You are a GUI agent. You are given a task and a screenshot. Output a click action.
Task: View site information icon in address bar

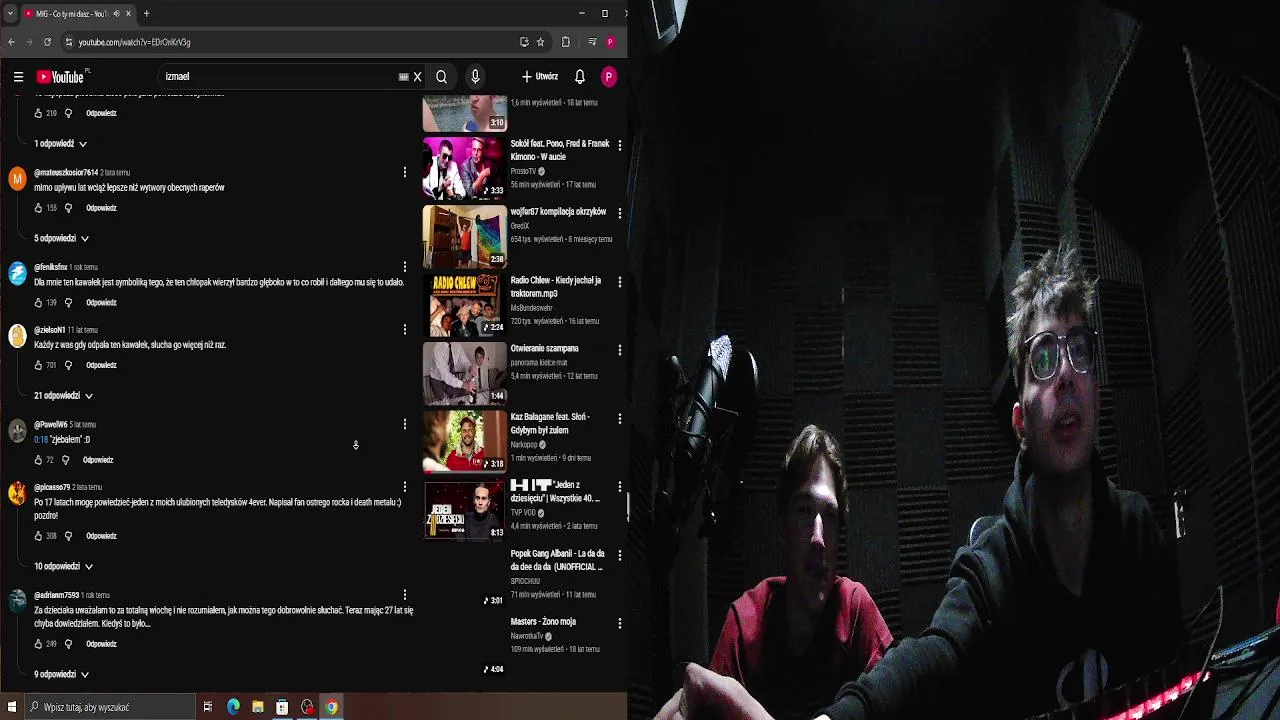click(68, 42)
